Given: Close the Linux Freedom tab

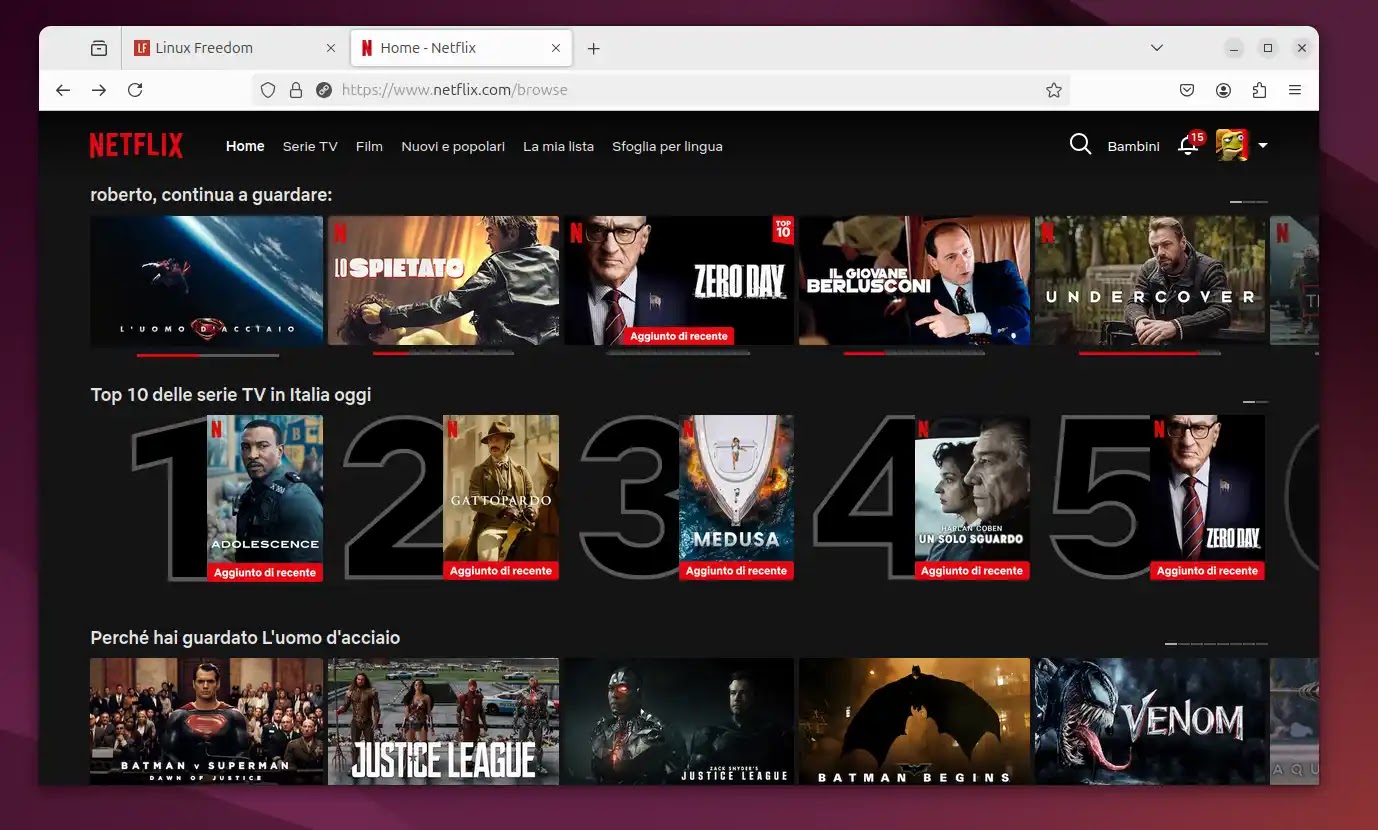Looking at the screenshot, I should (331, 48).
